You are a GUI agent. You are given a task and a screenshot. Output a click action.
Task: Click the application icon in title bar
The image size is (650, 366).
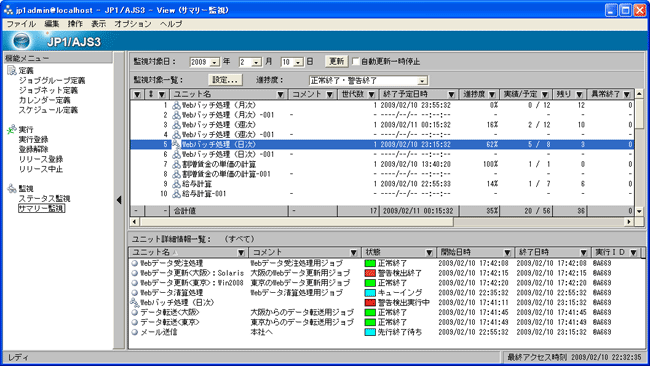point(8,10)
